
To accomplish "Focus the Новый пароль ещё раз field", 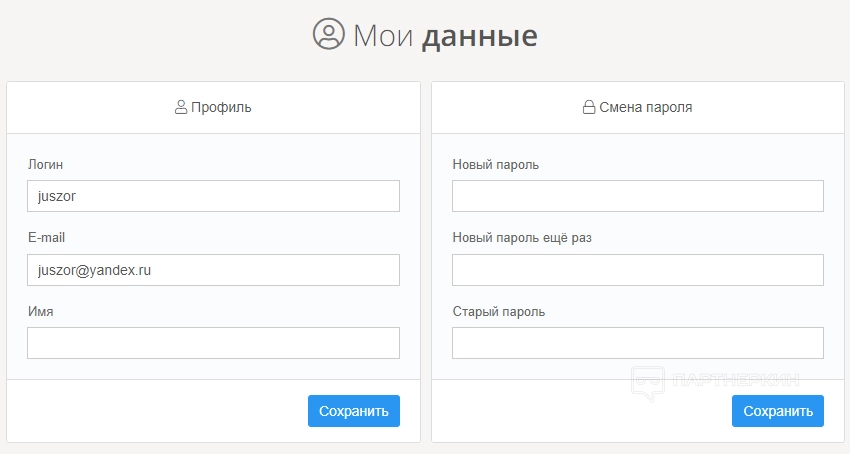I will [x=638, y=270].
